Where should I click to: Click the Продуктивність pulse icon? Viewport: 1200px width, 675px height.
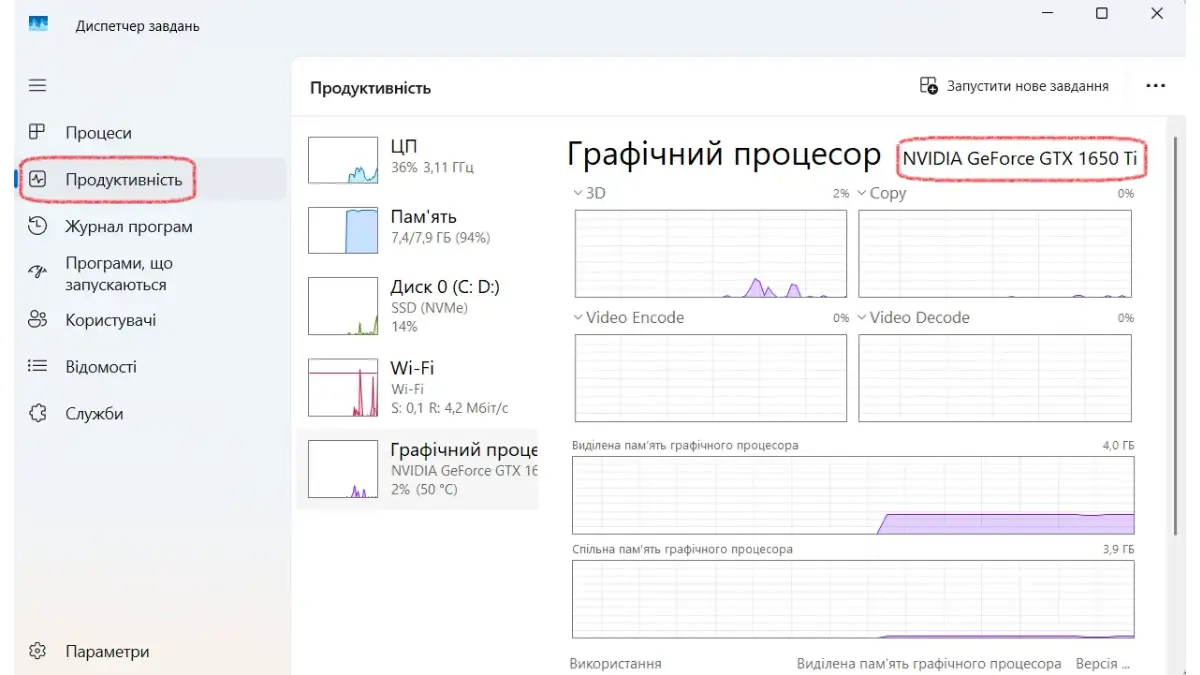pyautogui.click(x=37, y=180)
